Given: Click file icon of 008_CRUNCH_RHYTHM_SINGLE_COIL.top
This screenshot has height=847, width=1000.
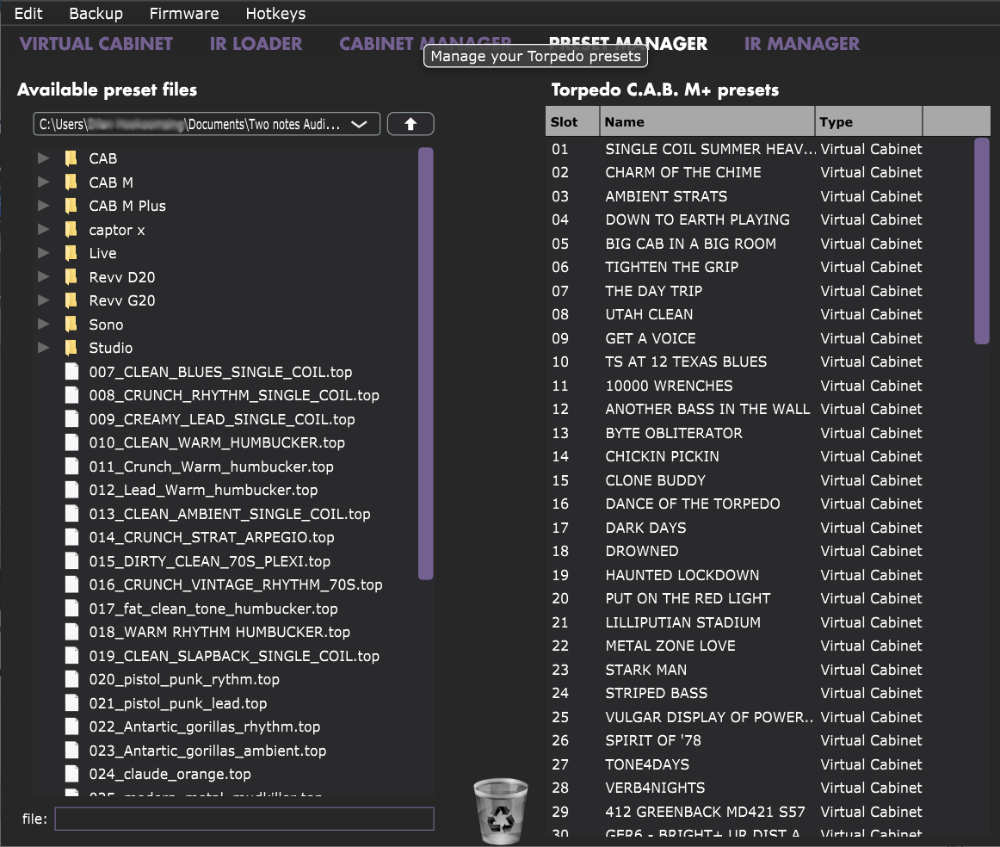Looking at the screenshot, I should pos(71,395).
